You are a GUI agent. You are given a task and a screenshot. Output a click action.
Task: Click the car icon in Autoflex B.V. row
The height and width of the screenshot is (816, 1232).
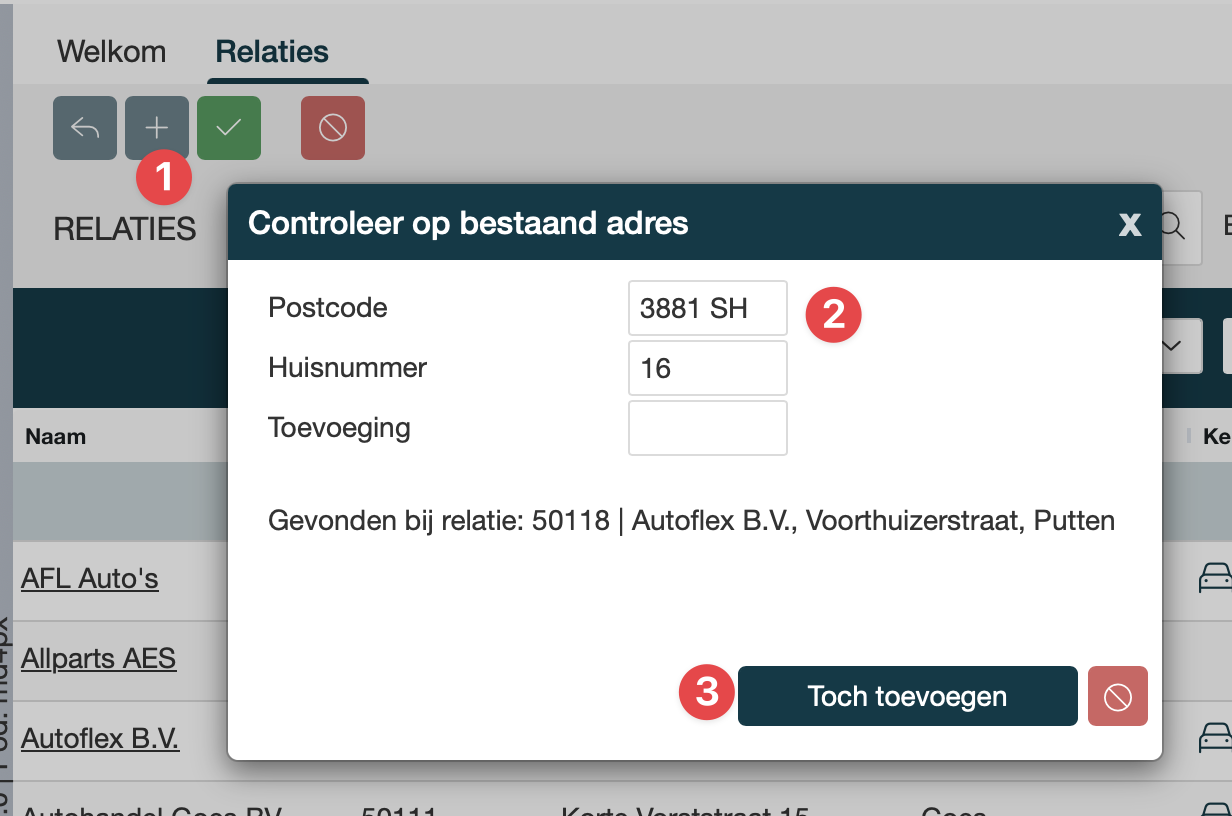pyautogui.click(x=1215, y=739)
